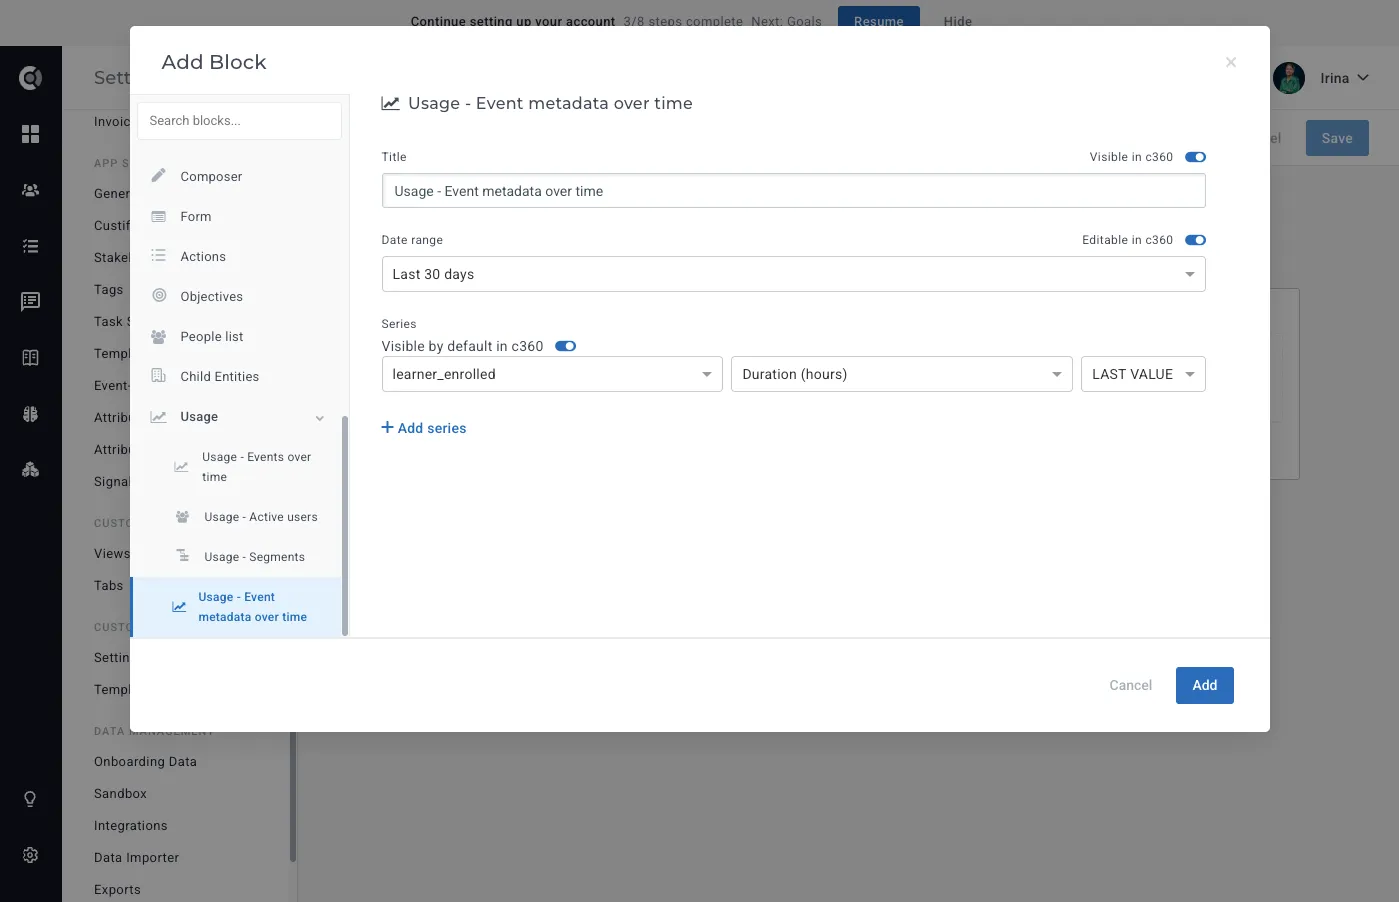Open Sandbox settings link

pos(120,793)
